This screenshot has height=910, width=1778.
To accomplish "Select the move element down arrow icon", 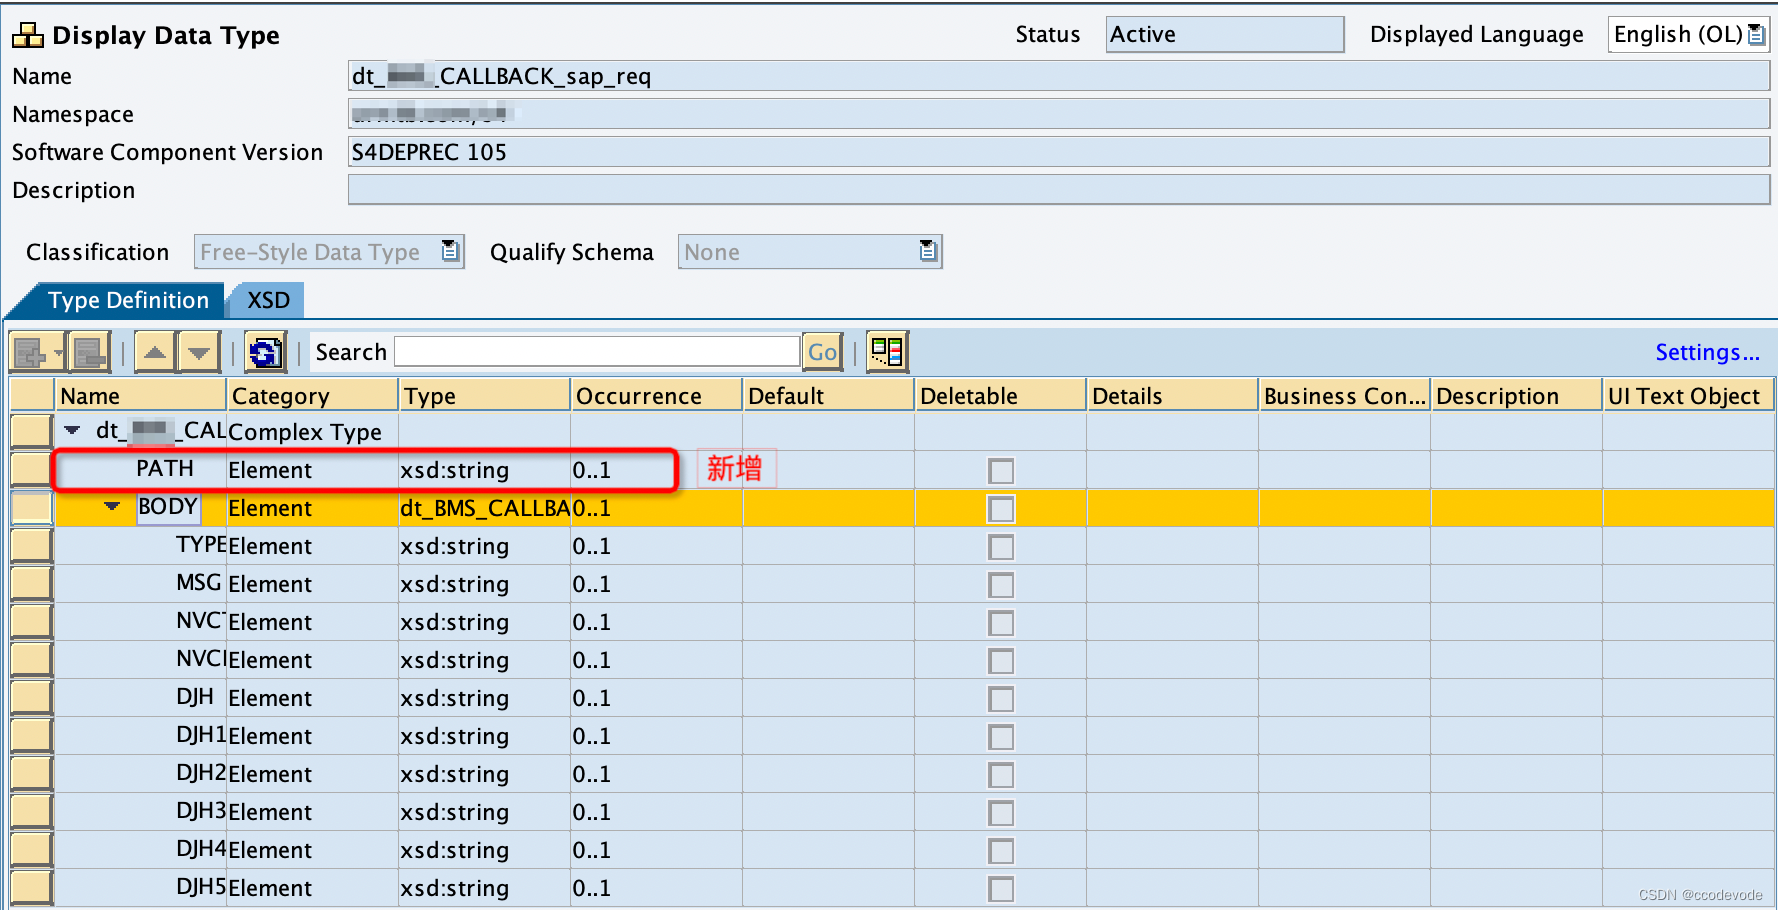I will click(x=198, y=352).
